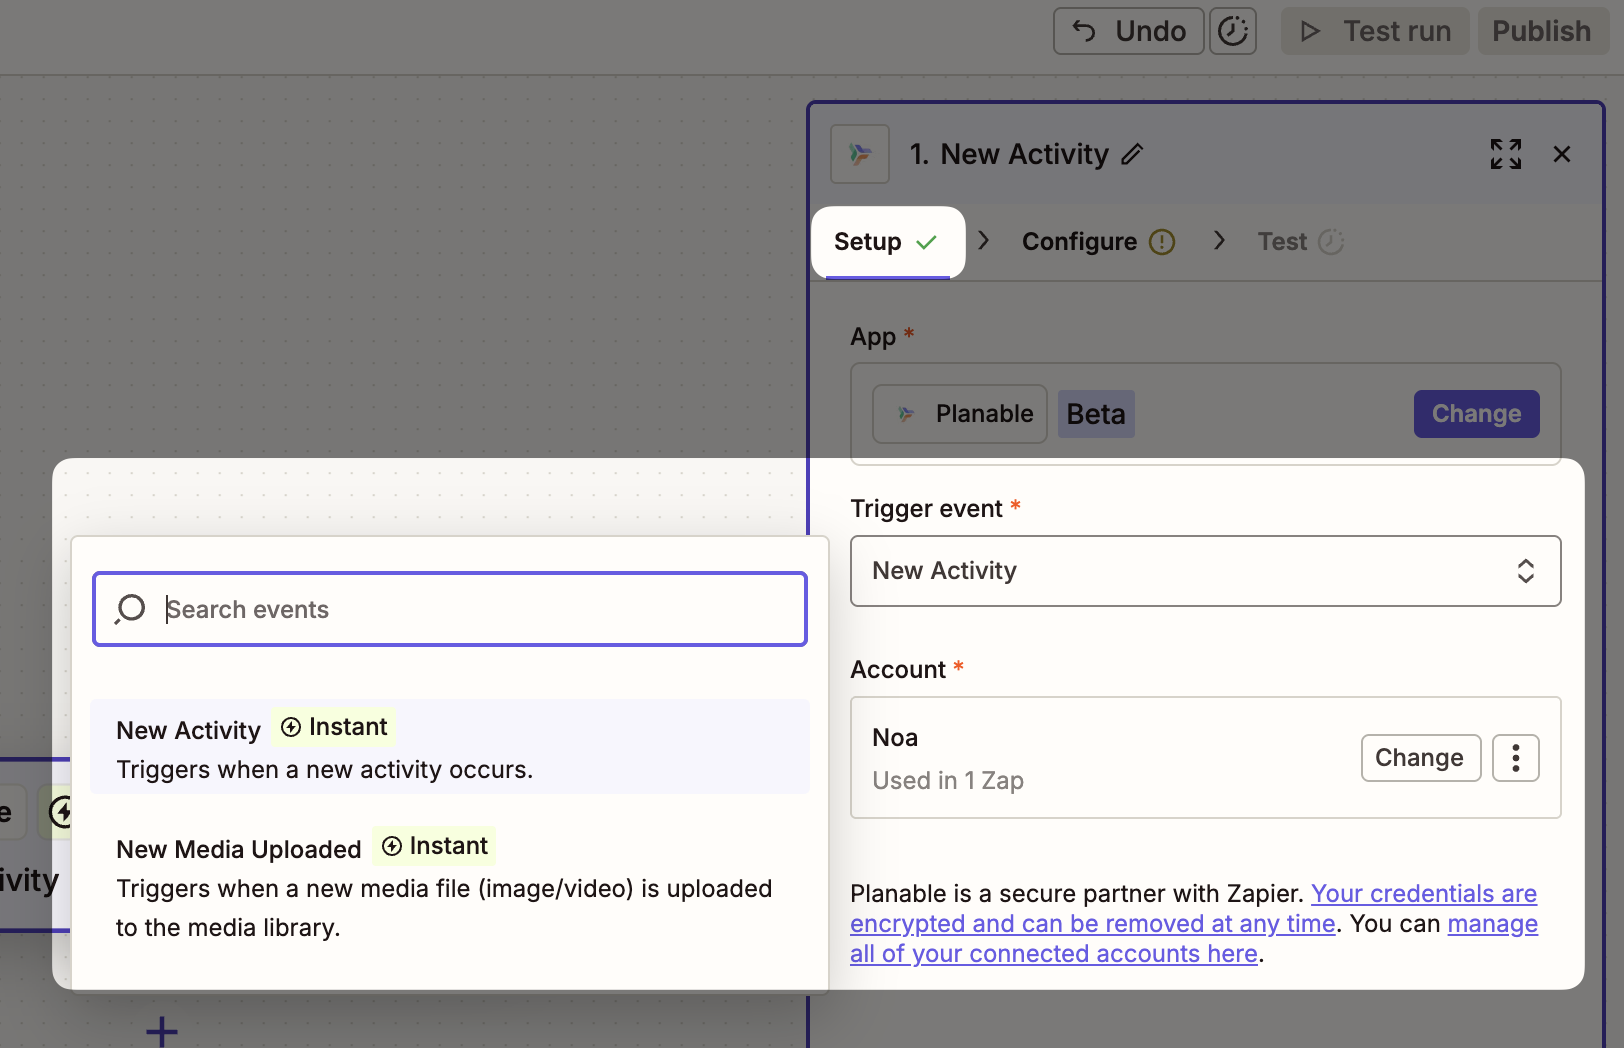
Task: Click the Undo button
Action: point(1128,31)
